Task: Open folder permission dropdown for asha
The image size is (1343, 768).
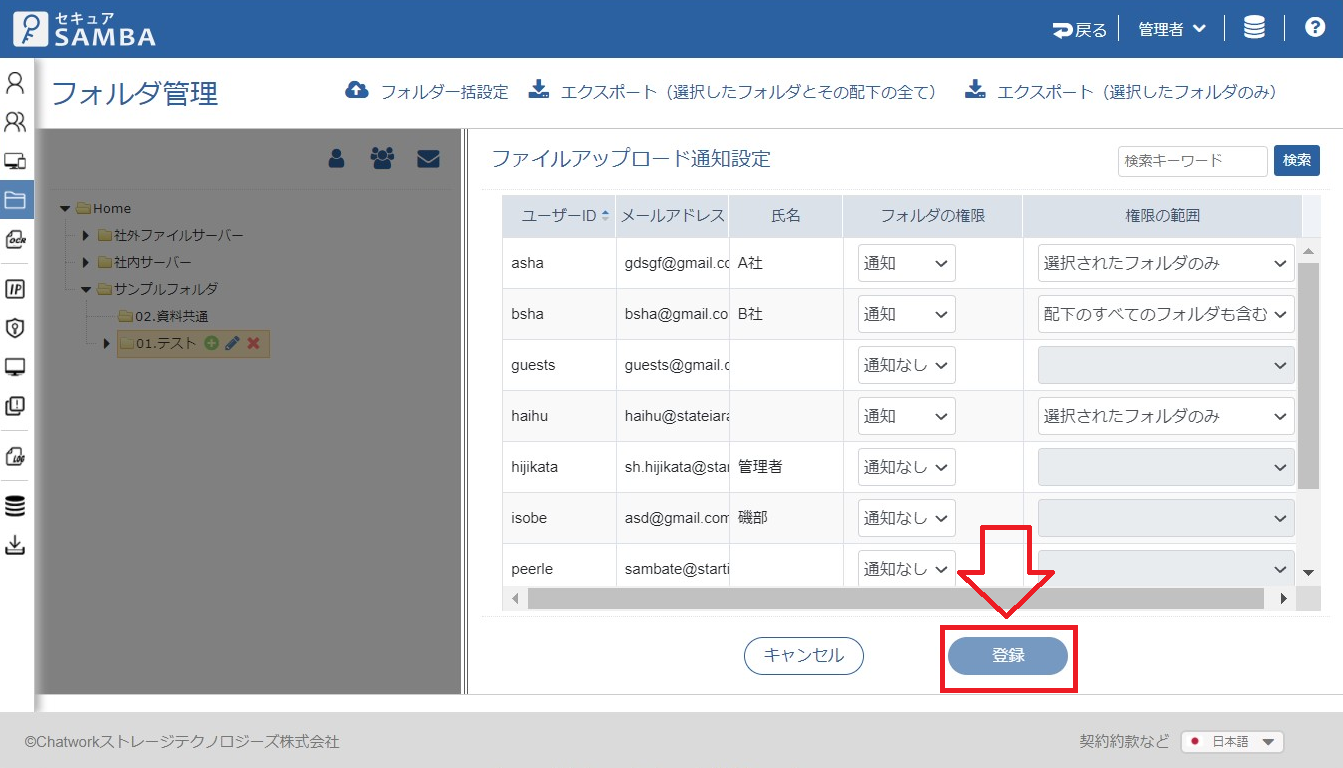Action: (906, 263)
